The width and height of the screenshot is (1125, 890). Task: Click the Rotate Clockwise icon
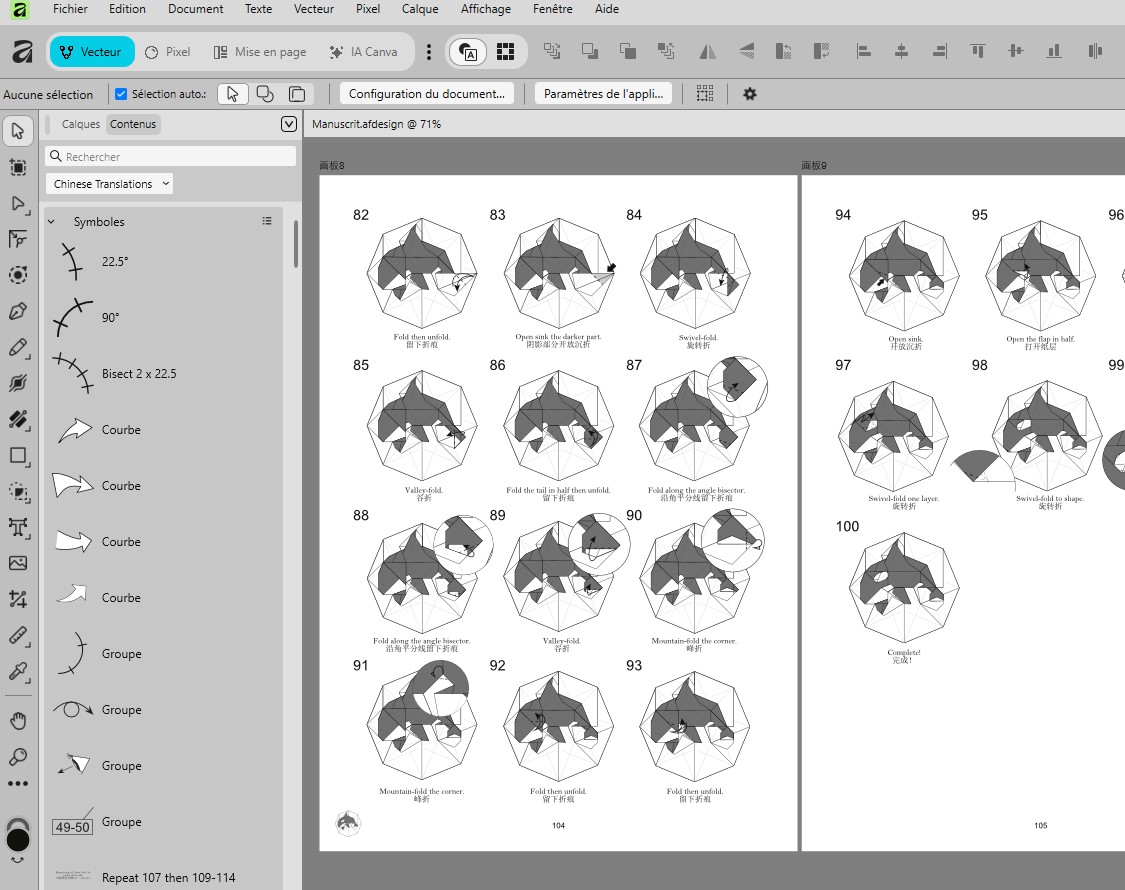822,51
